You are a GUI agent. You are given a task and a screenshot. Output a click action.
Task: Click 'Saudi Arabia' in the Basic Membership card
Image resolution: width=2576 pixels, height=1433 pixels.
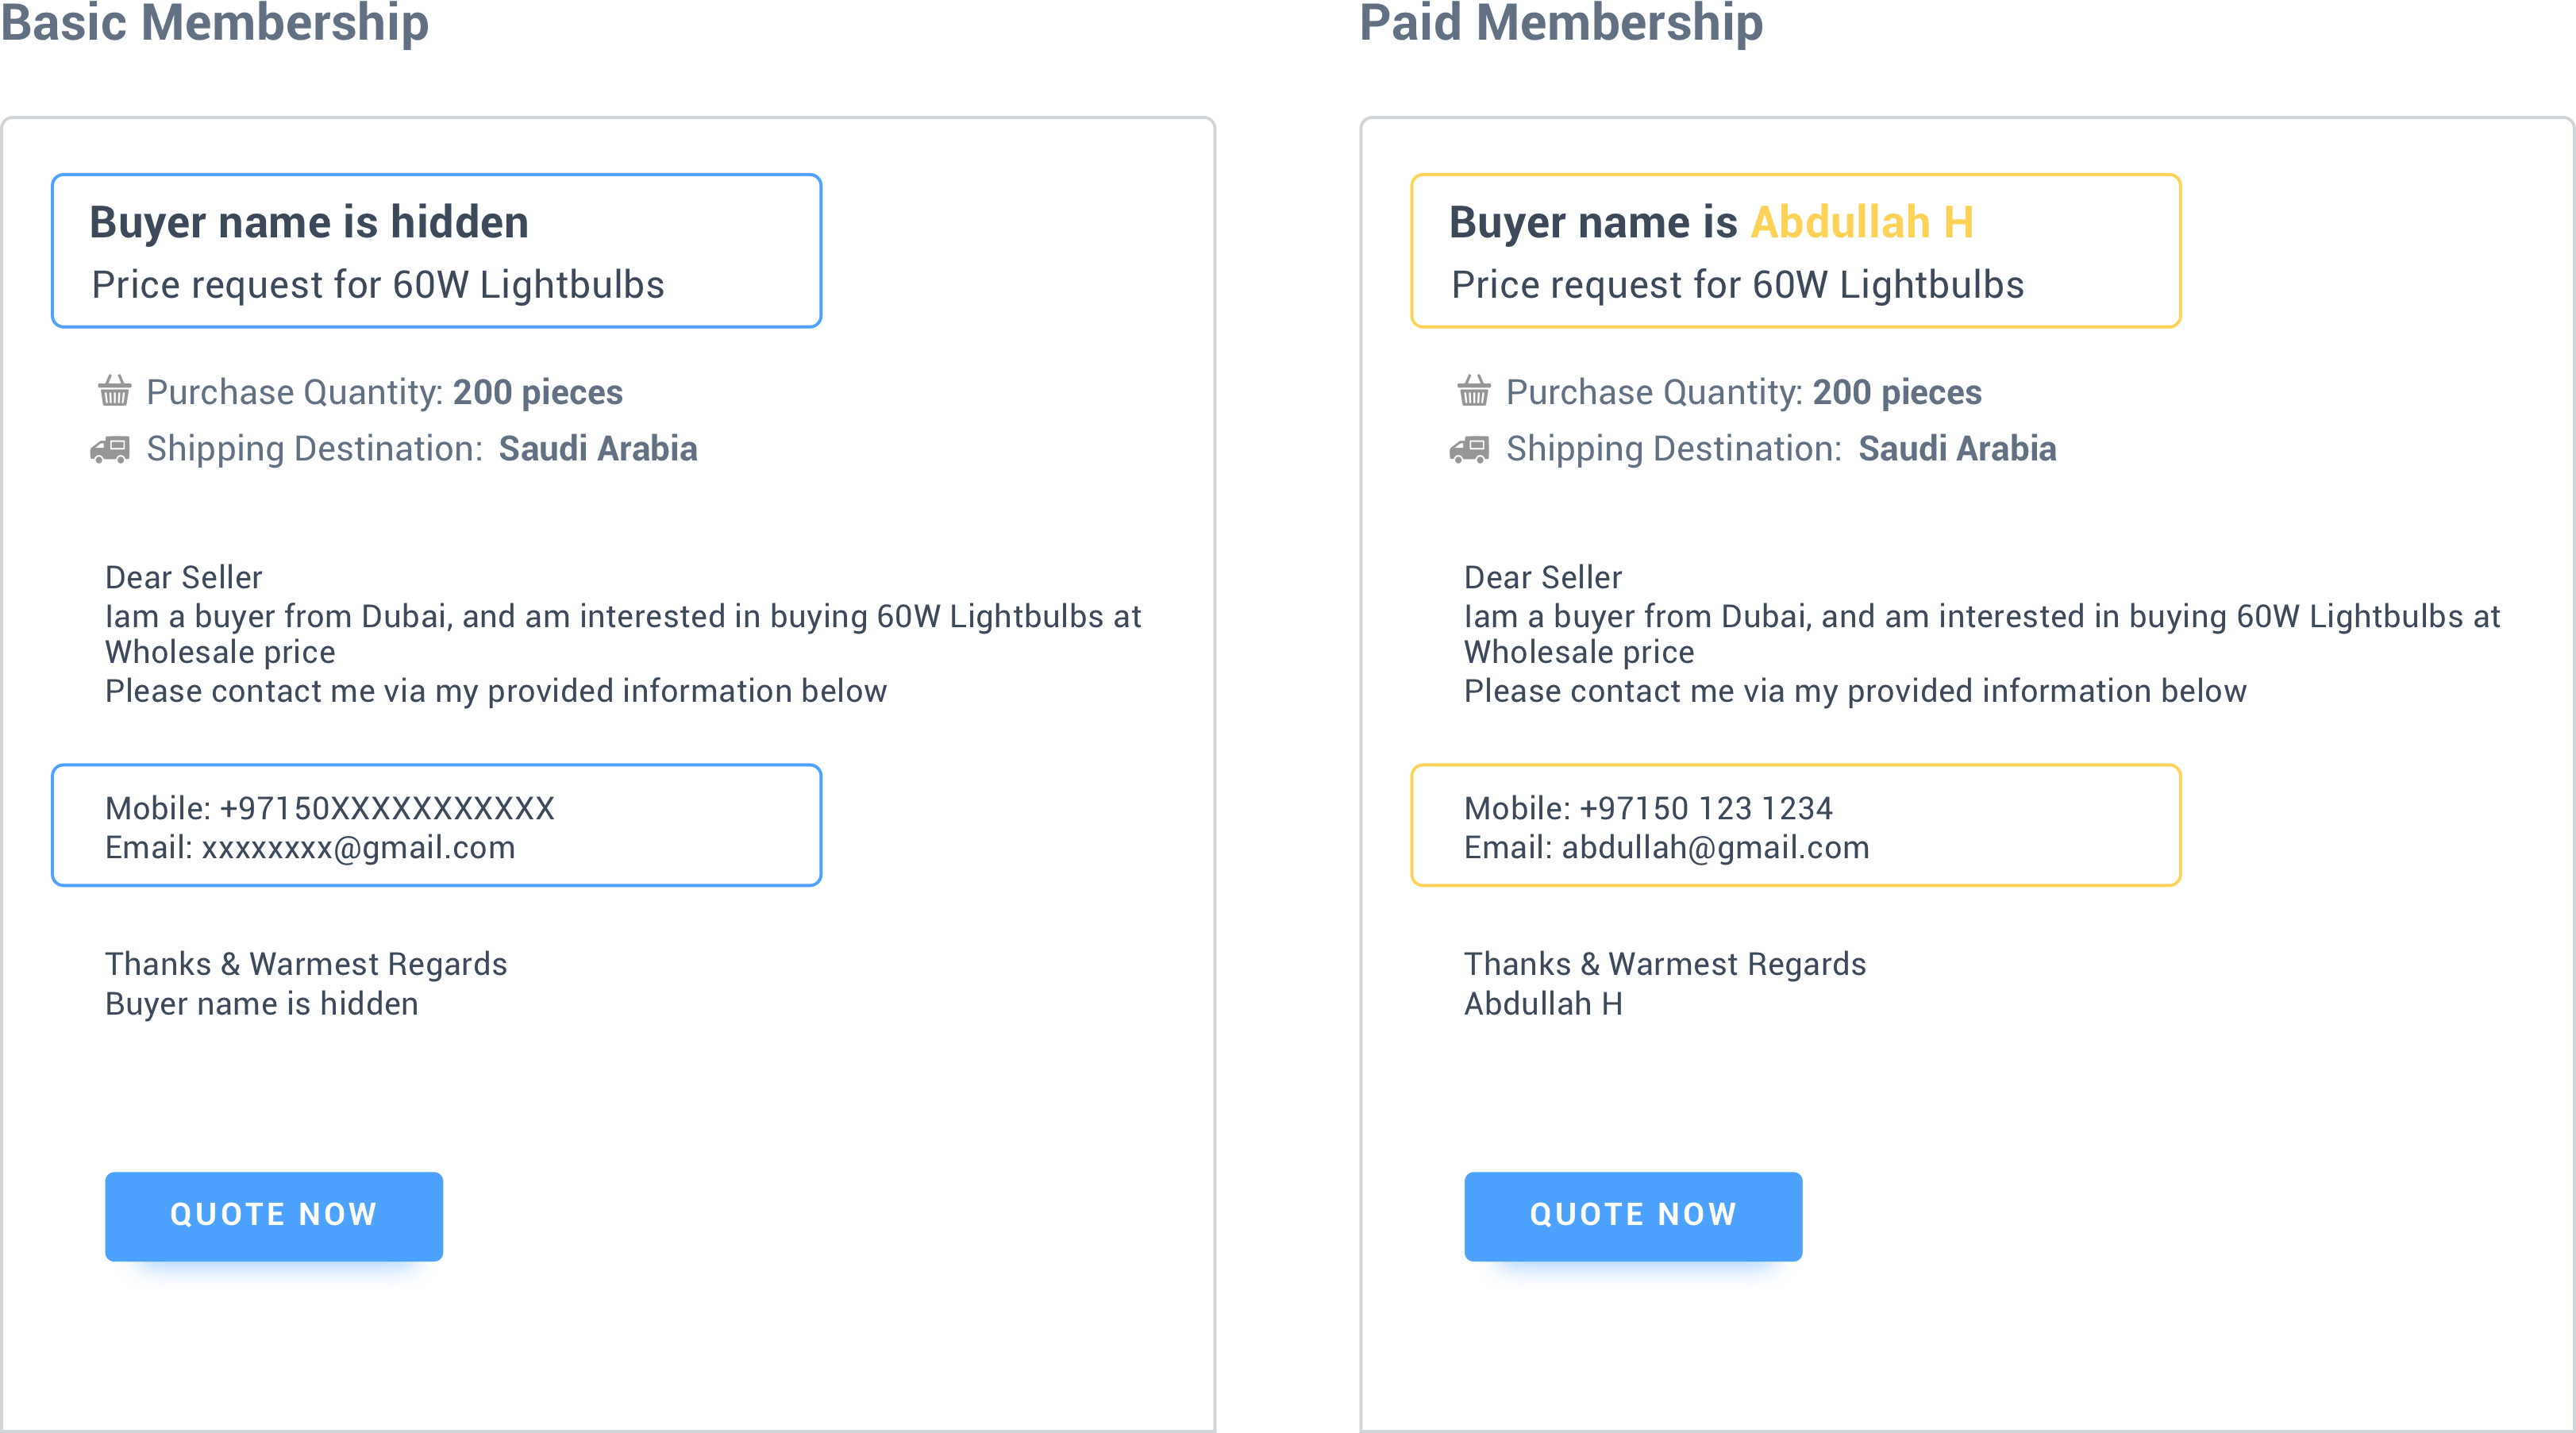click(x=598, y=448)
